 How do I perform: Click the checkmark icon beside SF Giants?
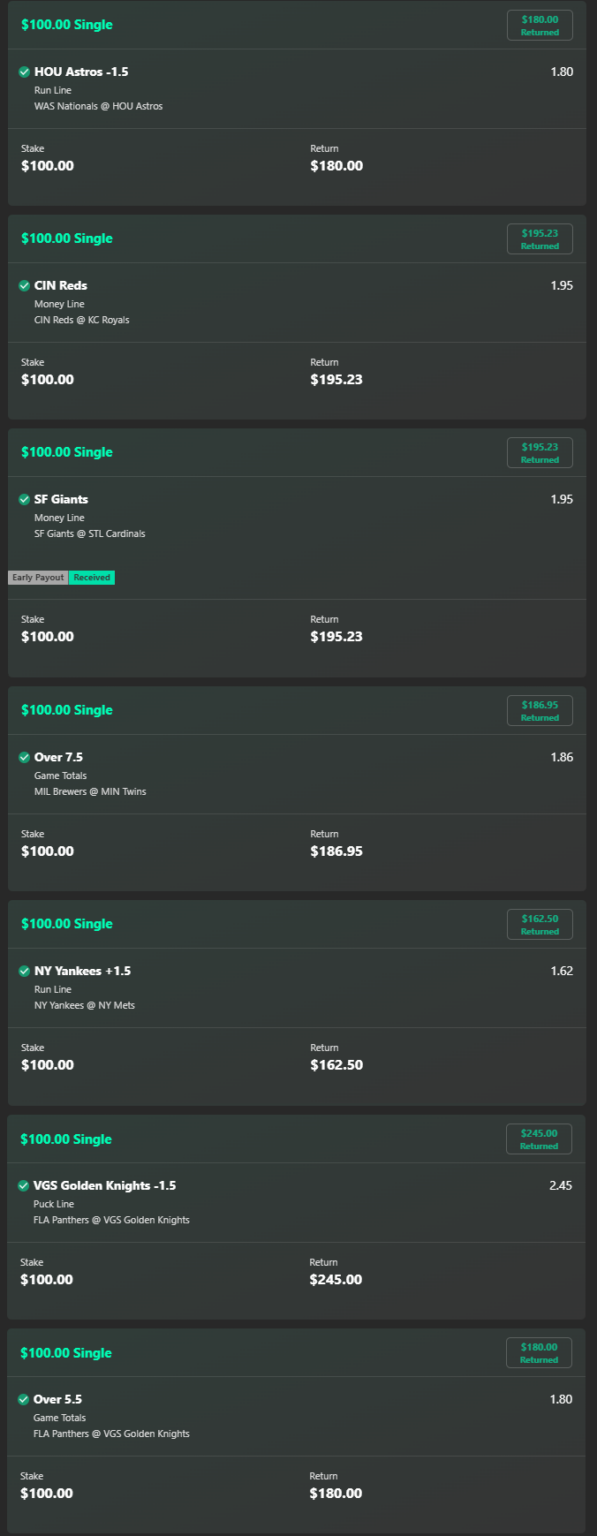click(x=22, y=499)
